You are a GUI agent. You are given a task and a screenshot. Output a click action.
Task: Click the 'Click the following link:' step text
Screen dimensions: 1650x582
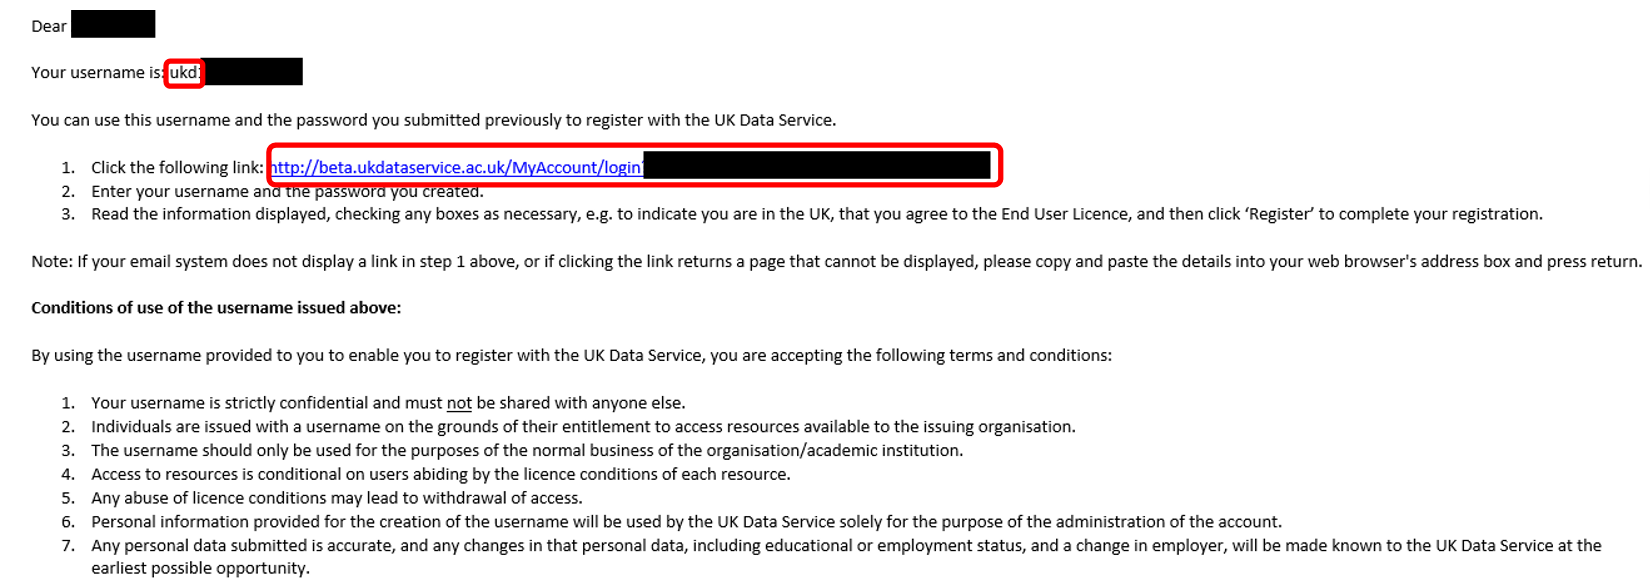point(177,168)
